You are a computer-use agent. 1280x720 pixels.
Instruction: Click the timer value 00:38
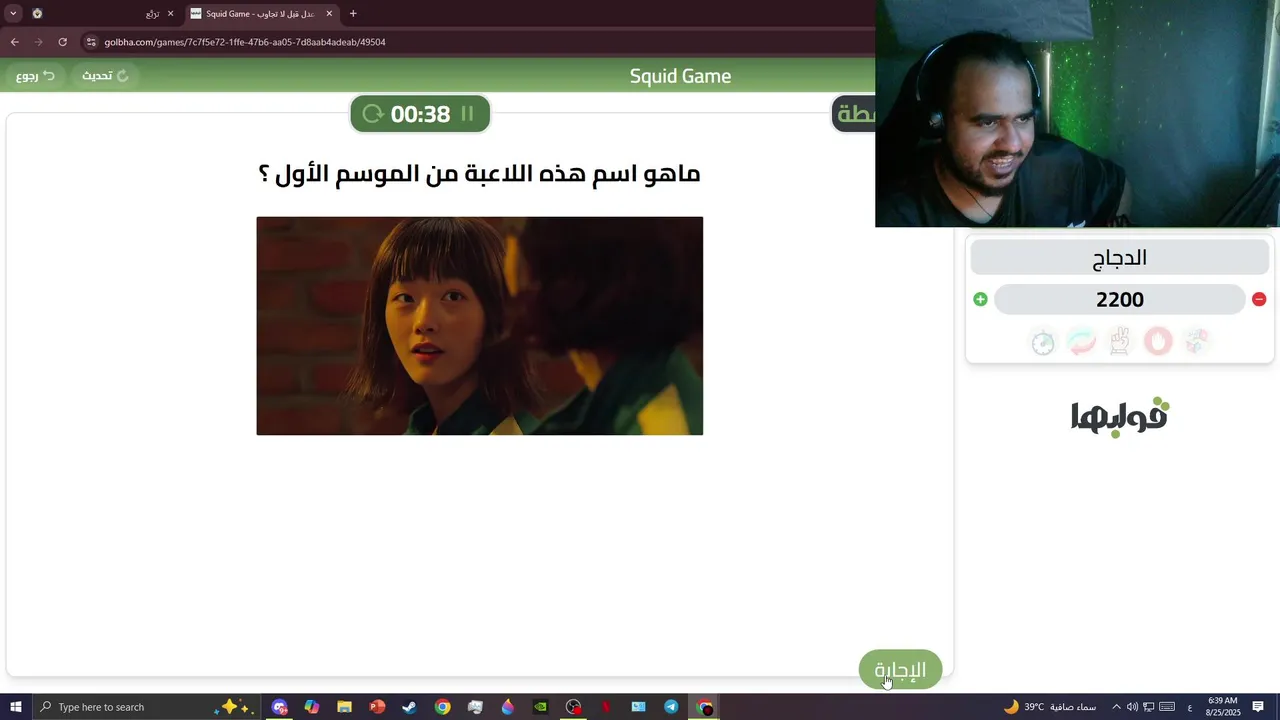pos(420,114)
